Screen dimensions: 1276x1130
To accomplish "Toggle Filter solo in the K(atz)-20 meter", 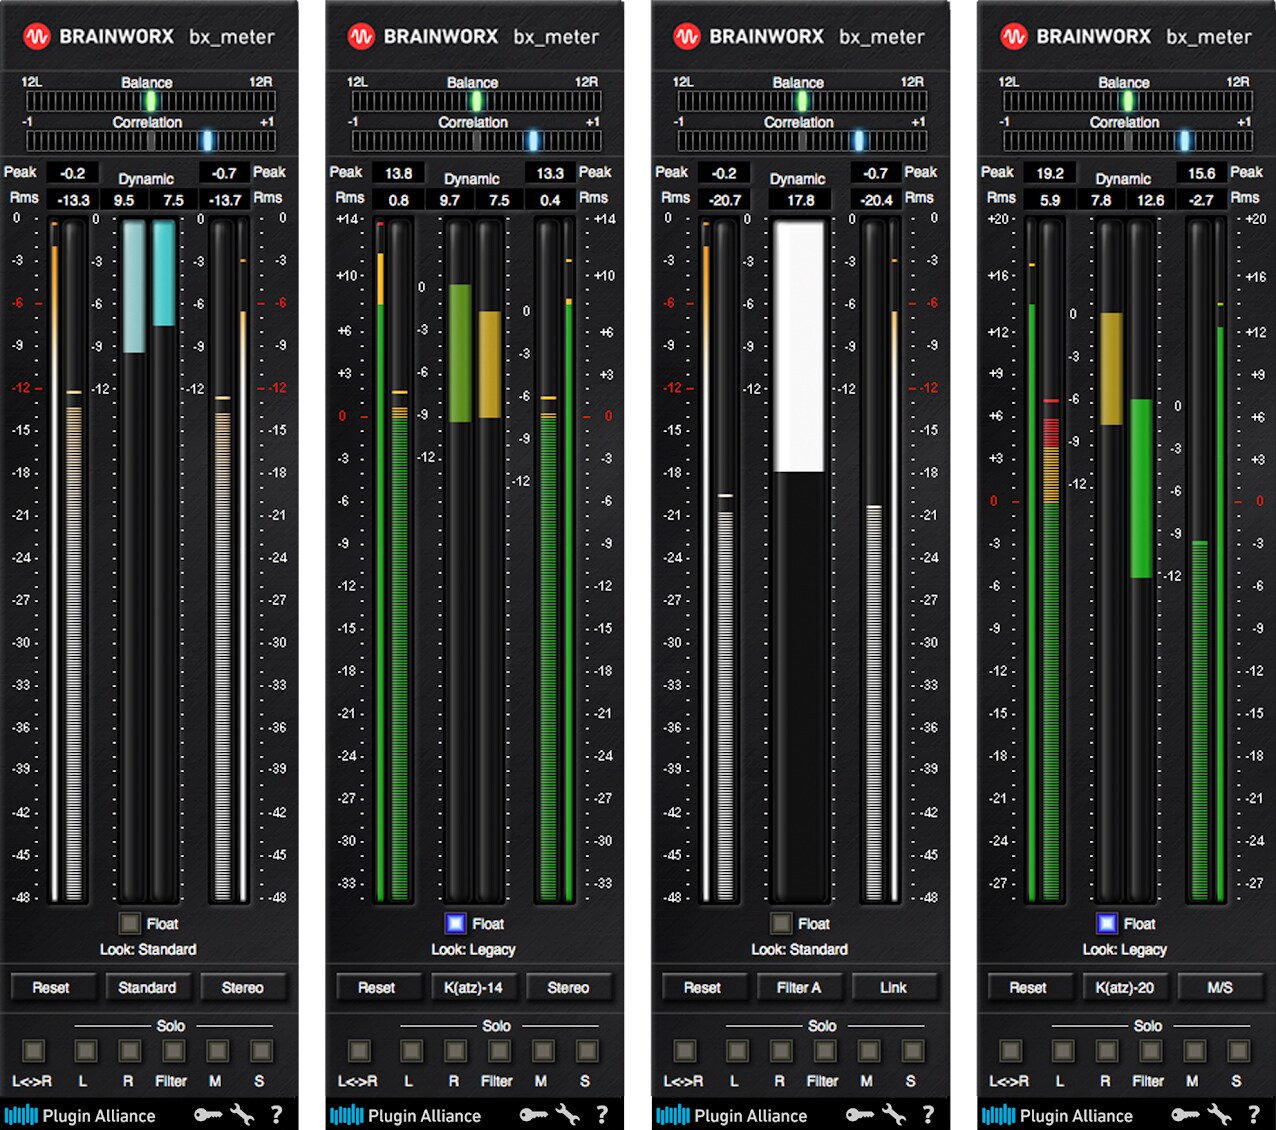I will [1151, 1051].
